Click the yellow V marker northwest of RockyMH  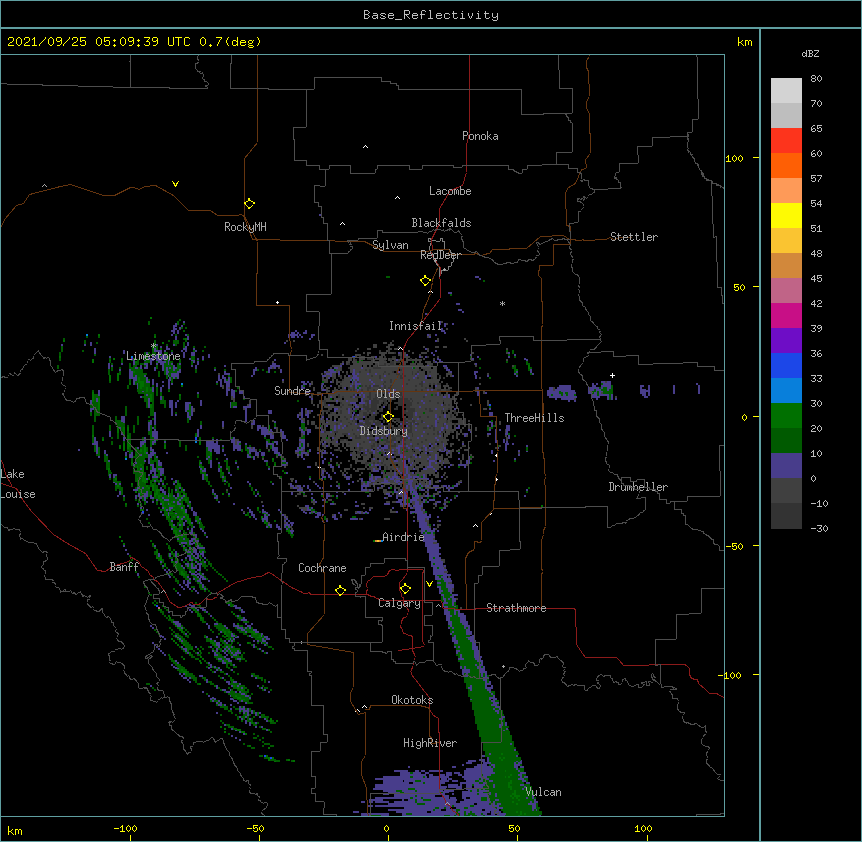tap(175, 184)
